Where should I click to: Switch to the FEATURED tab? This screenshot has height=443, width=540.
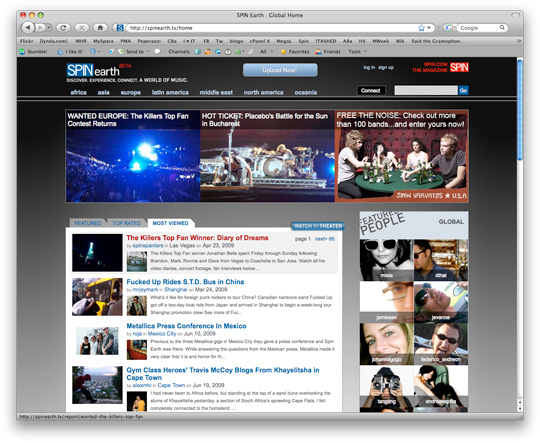[88, 223]
